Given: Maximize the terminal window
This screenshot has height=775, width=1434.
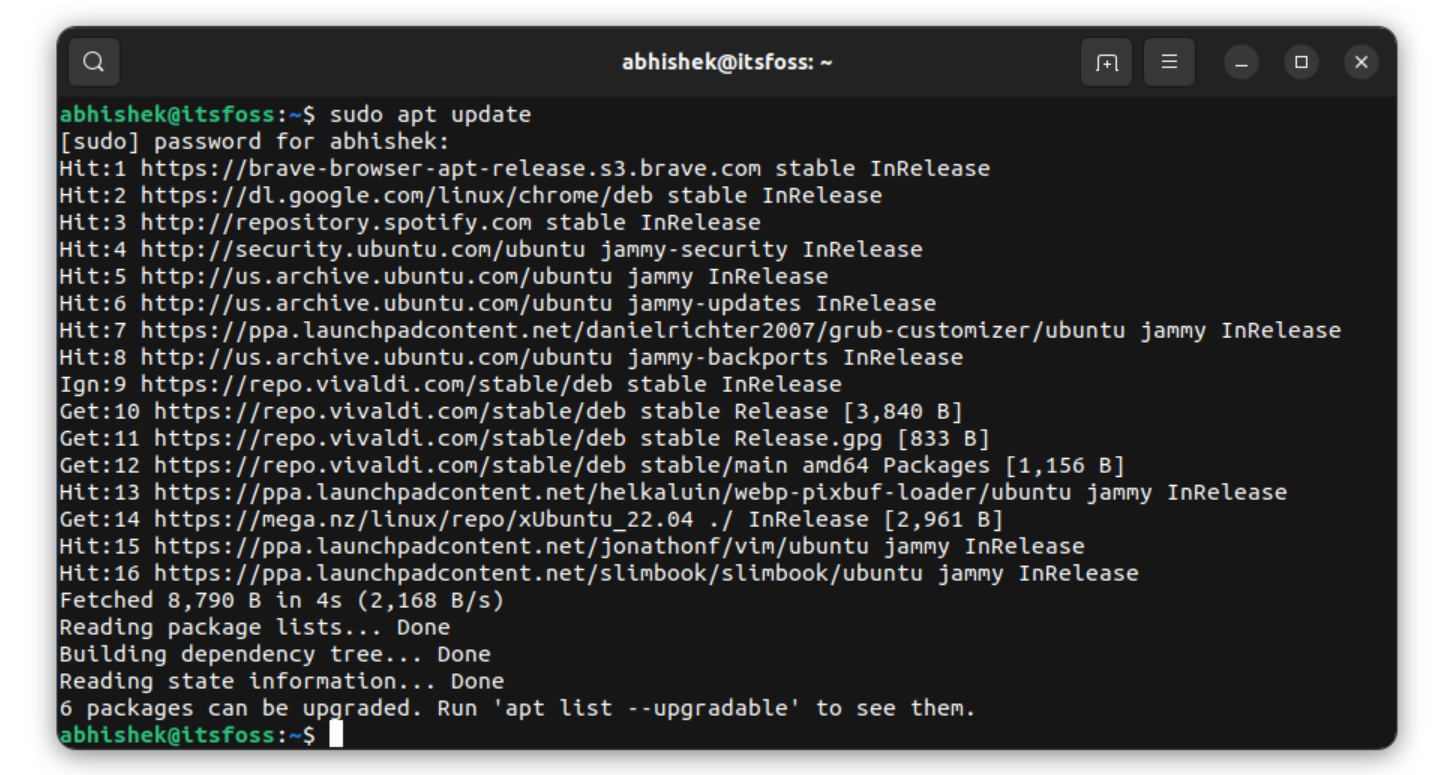Looking at the screenshot, I should pyautogui.click(x=1301, y=62).
